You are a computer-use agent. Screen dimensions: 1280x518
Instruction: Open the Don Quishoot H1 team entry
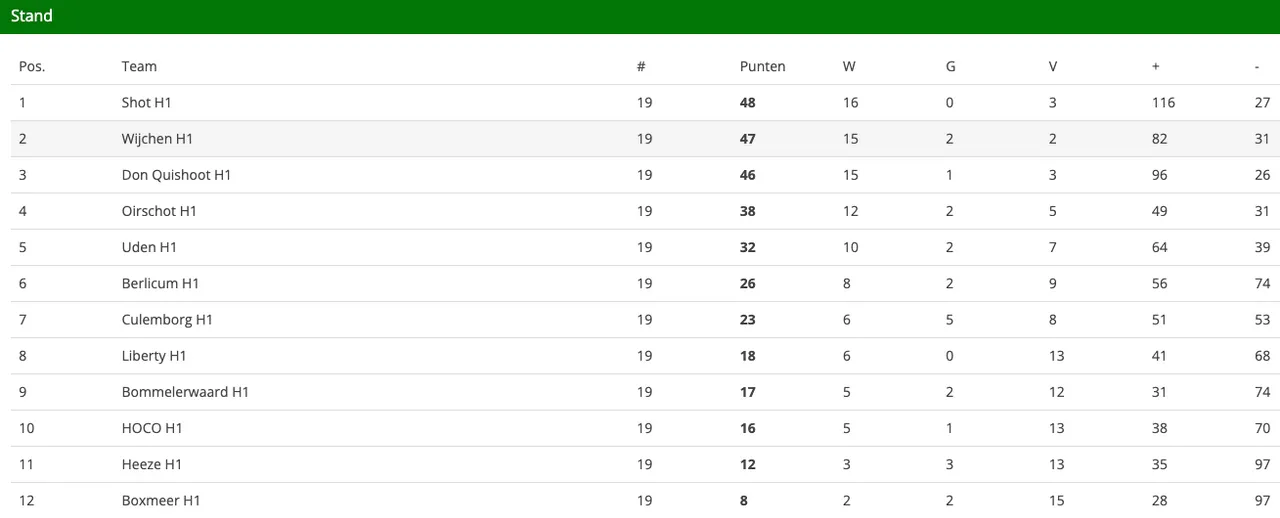pos(176,175)
